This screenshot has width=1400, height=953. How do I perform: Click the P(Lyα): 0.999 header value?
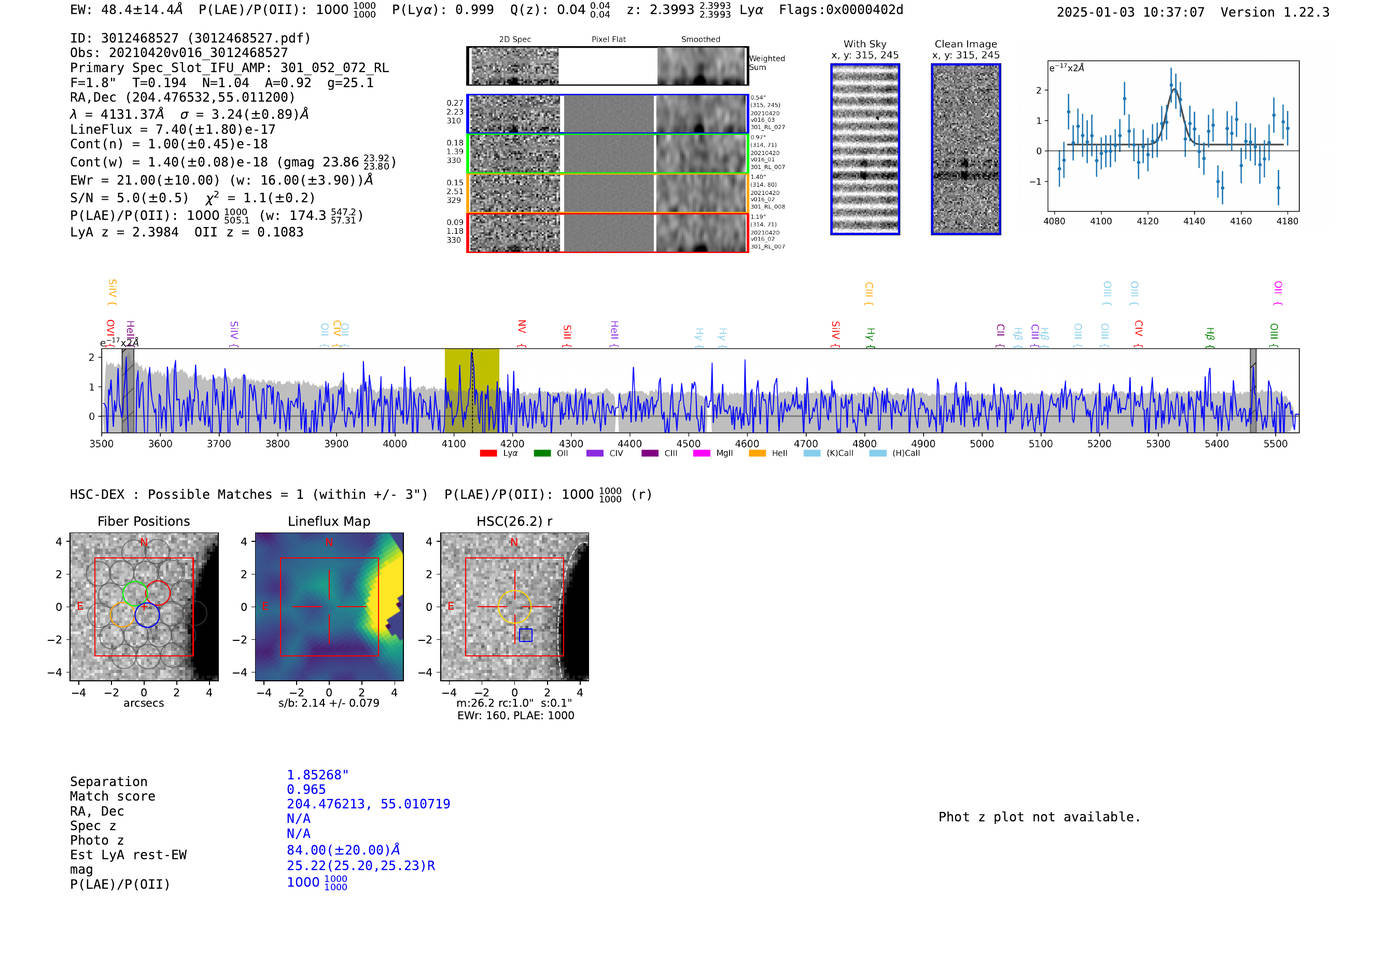click(x=442, y=10)
